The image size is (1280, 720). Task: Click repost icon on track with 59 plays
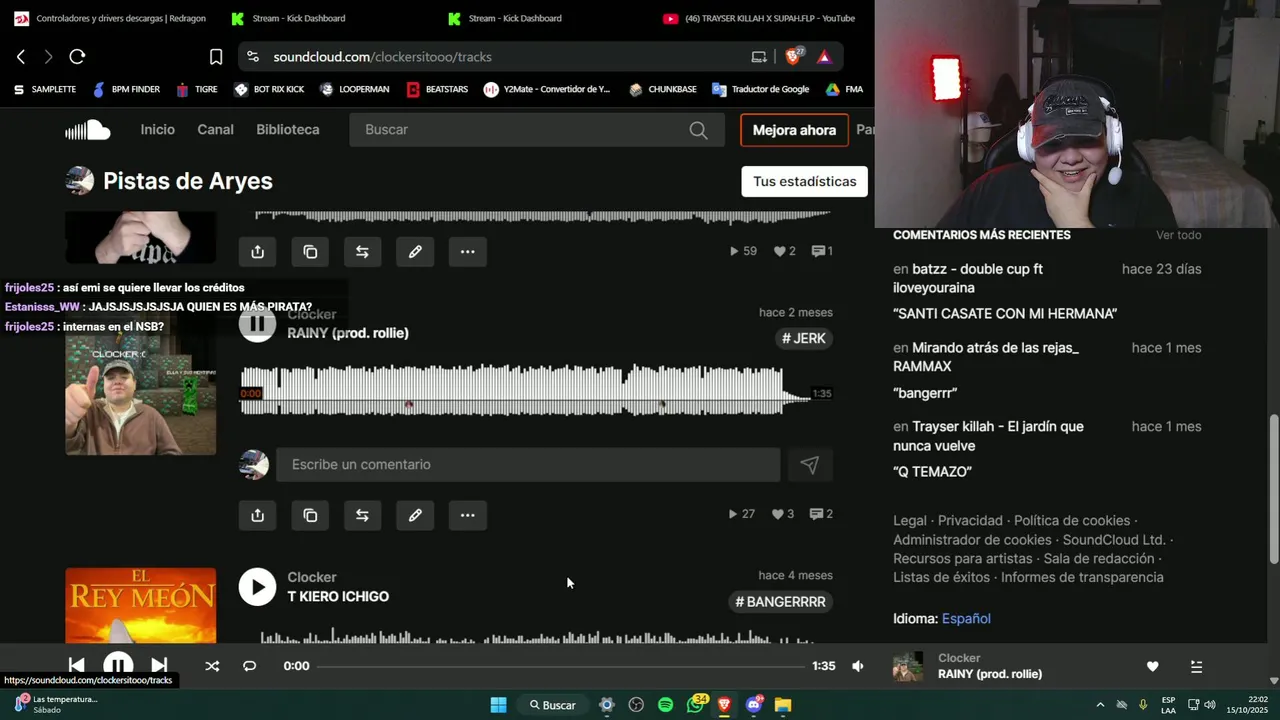coord(362,252)
